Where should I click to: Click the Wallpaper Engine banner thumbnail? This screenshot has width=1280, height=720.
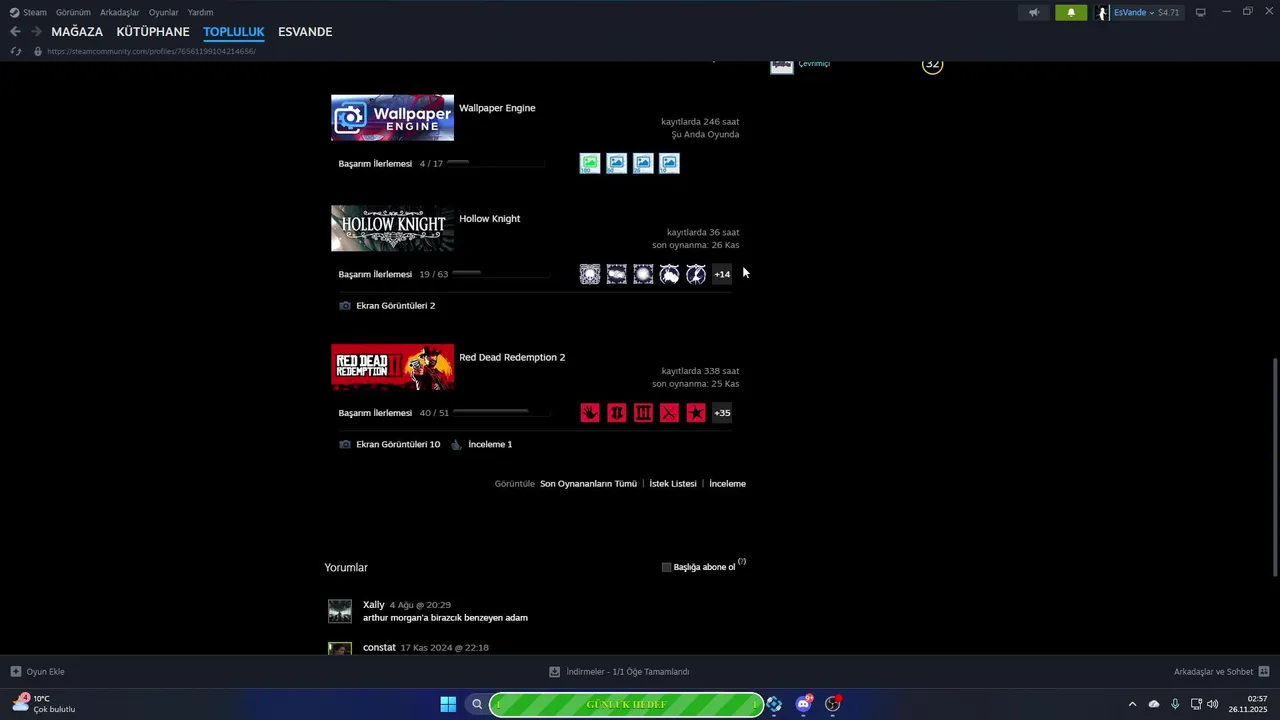(392, 118)
